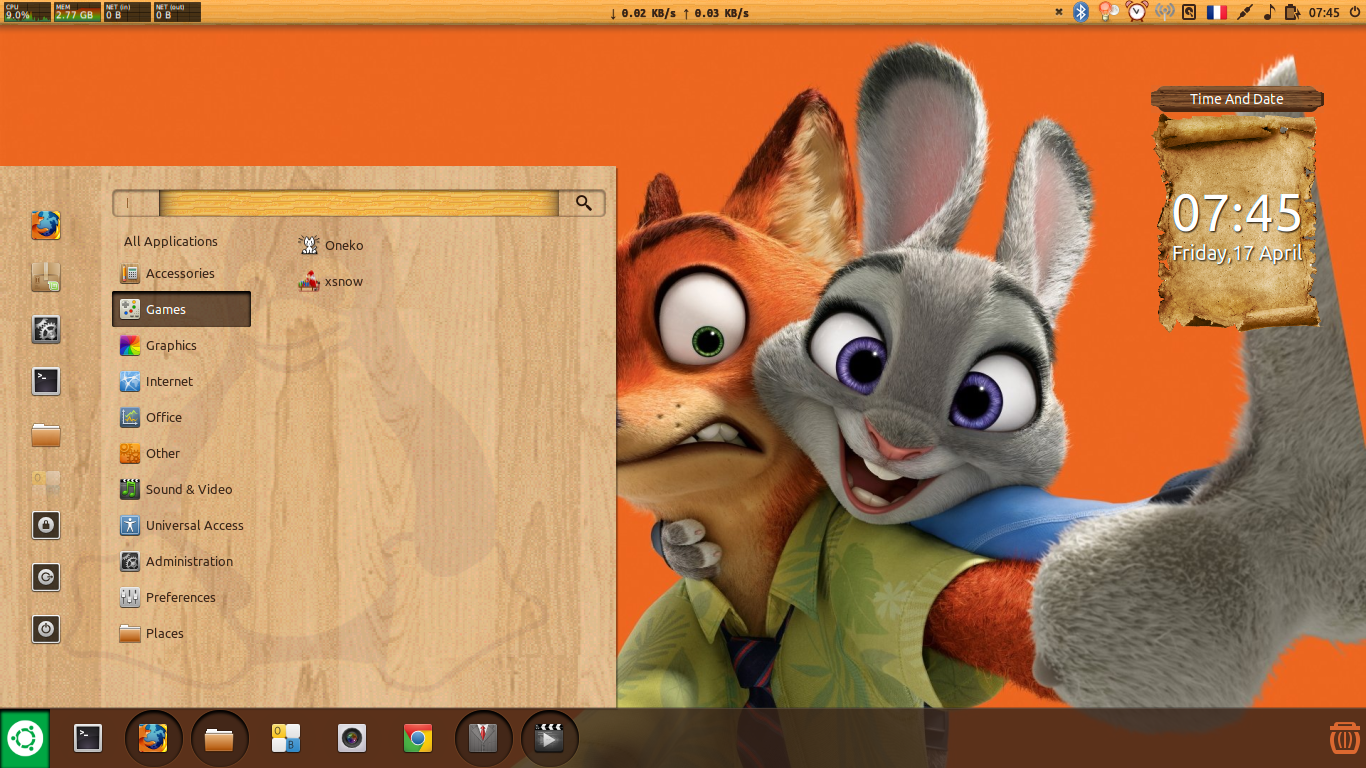This screenshot has width=1366, height=768.
Task: Open the Graphics category
Action: [181, 345]
